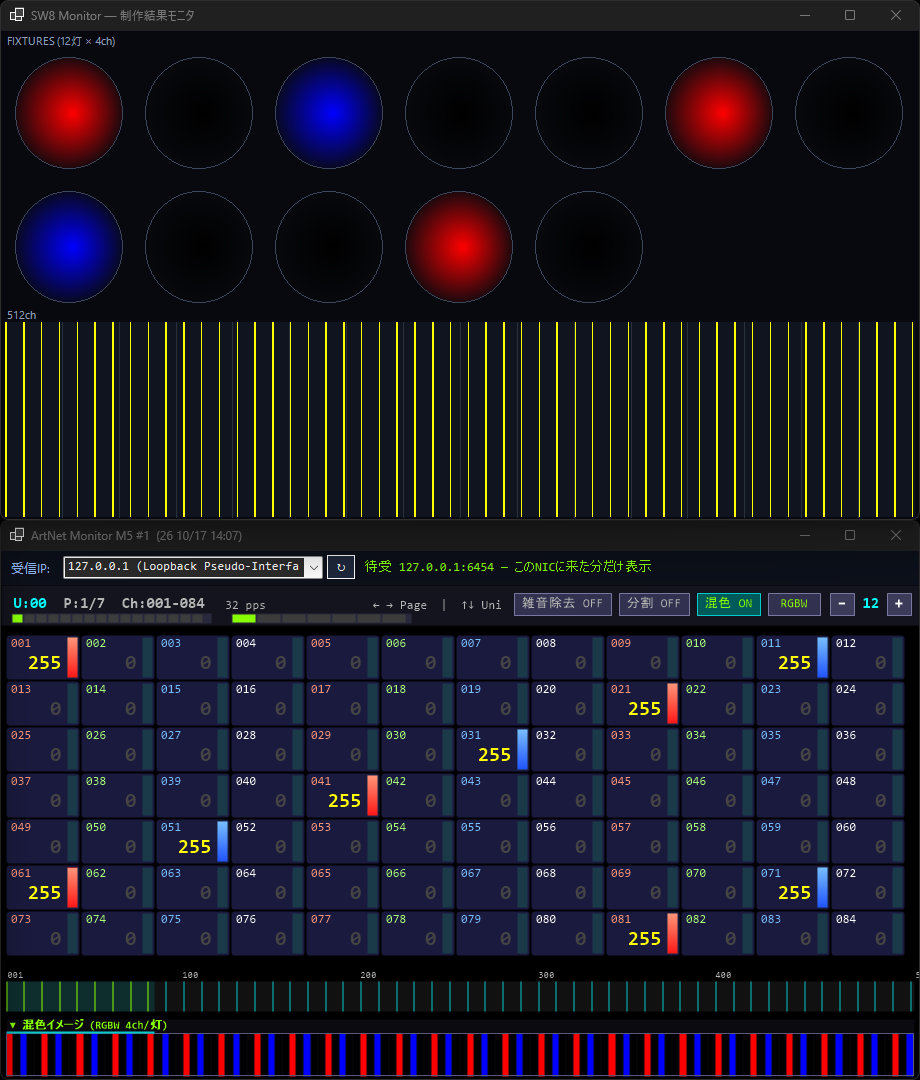Minimize the ArtNet Monitor M5 window
920x1080 pixels.
tap(804, 535)
